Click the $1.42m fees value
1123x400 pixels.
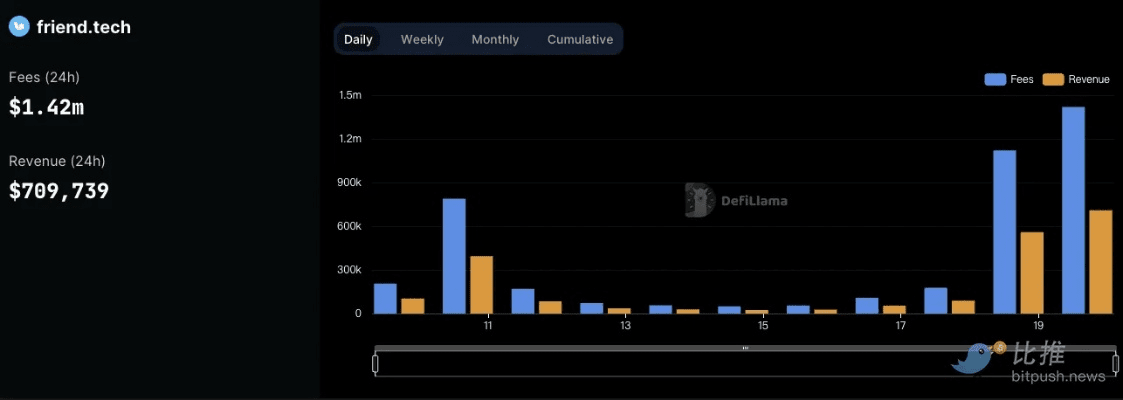[46, 107]
